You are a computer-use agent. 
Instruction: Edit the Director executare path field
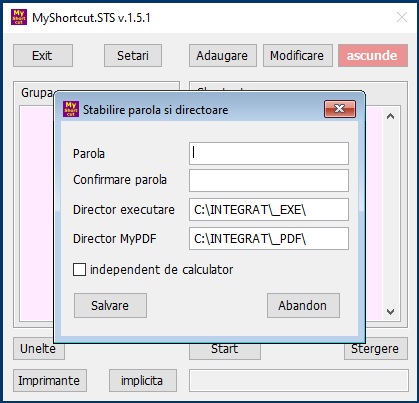tap(269, 210)
